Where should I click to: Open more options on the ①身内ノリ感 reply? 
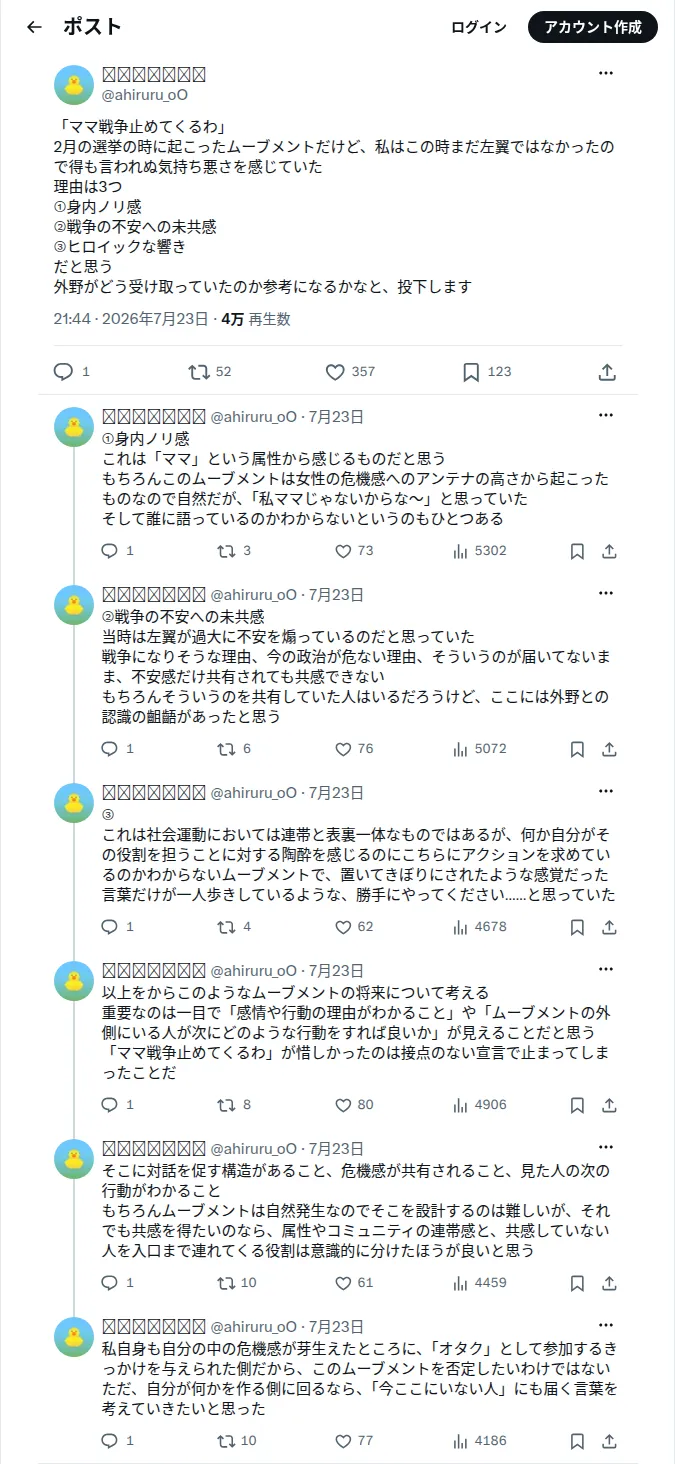[x=606, y=415]
